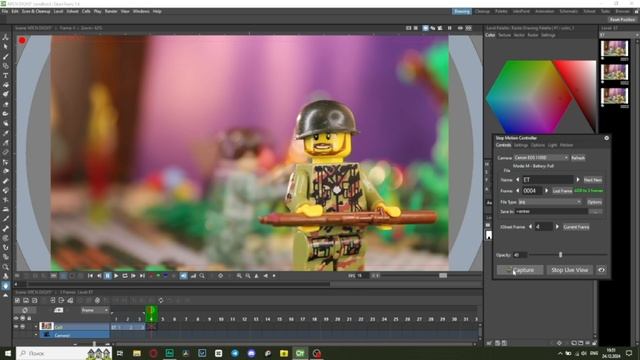Viewport: 640px width, 360px height.
Task: Open the File menu
Action: point(4,11)
